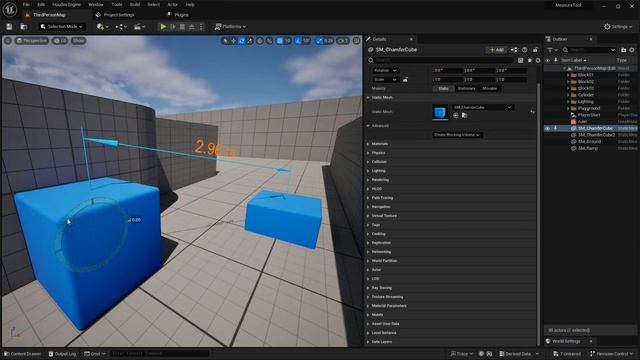
Task: Open the Perspective view dropdown
Action: (32, 40)
